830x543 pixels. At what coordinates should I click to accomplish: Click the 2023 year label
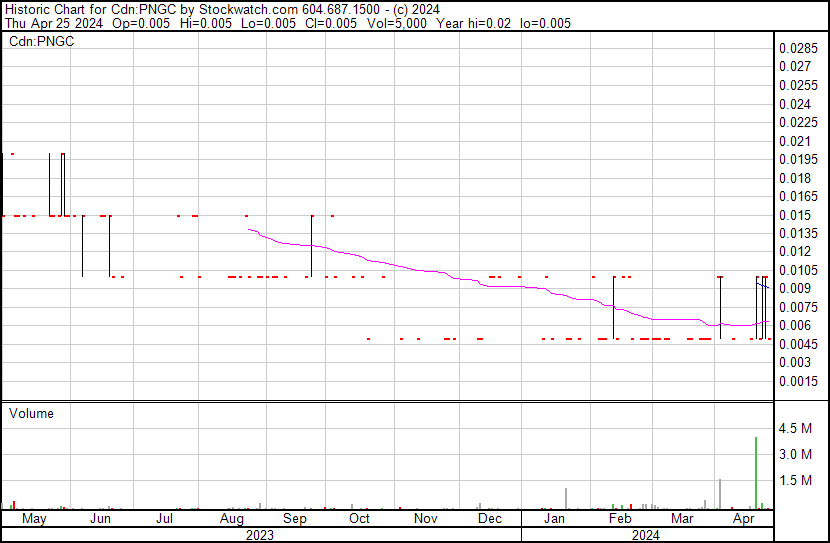[x=260, y=535]
